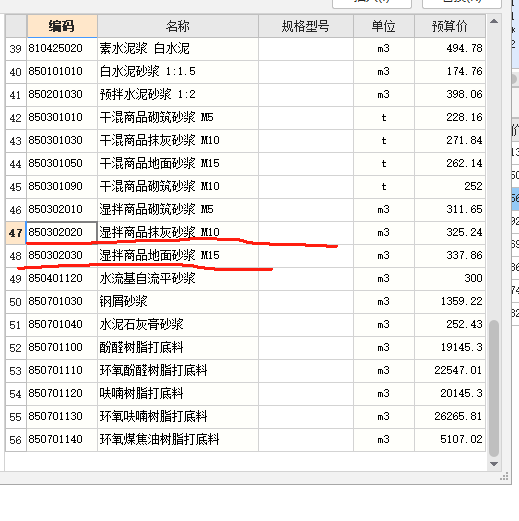Click the 单位 column header

pos(384,26)
